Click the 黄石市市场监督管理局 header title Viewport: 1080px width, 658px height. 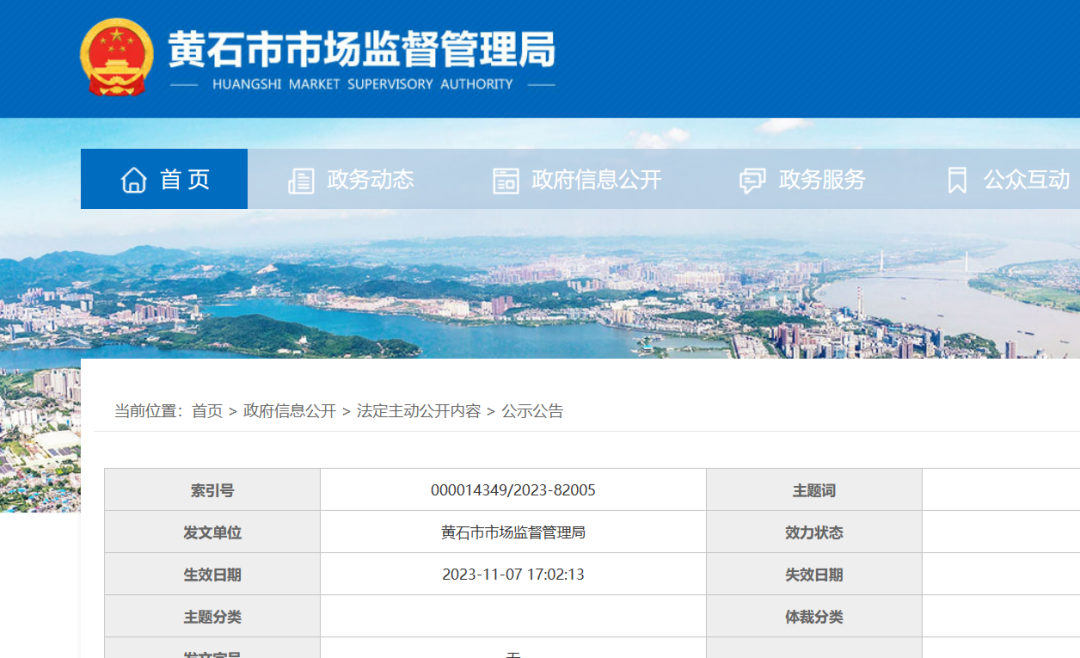point(362,49)
